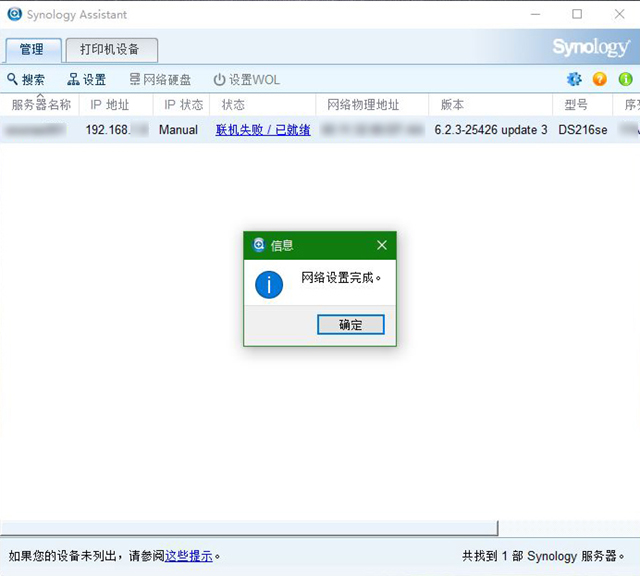Open the 这些提示 help link
The width and height of the screenshot is (640, 576).
pyautogui.click(x=189, y=556)
